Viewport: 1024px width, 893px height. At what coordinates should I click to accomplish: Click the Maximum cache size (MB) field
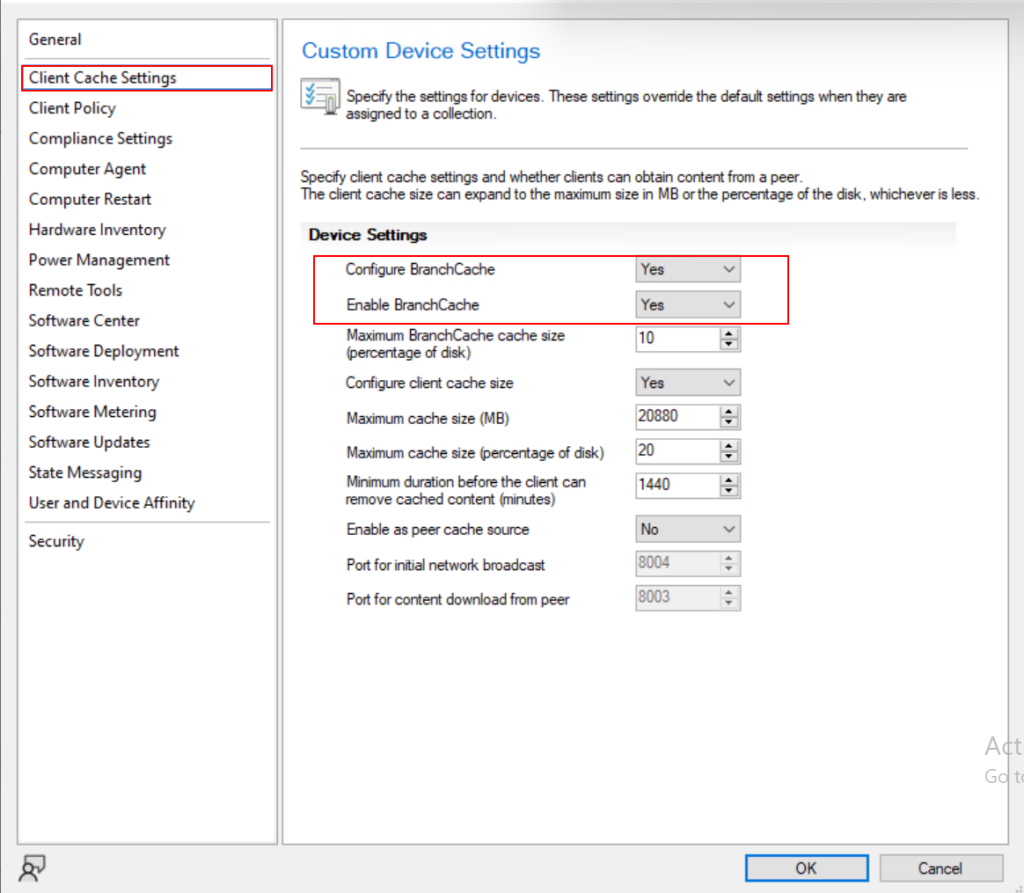coord(677,417)
